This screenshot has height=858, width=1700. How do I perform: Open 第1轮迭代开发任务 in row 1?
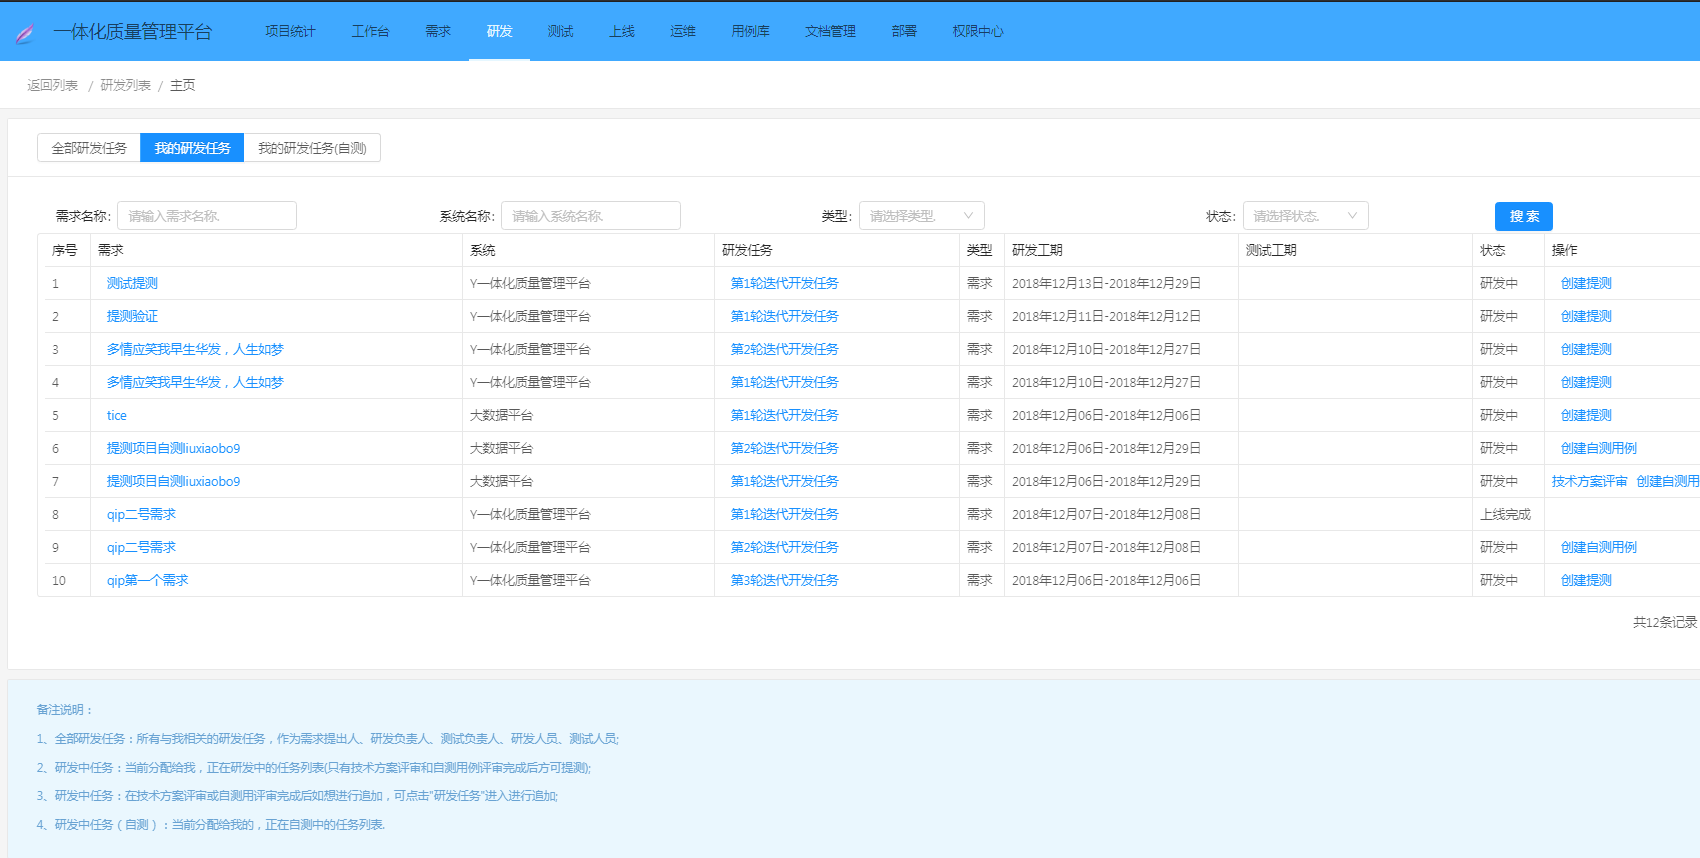tap(785, 283)
